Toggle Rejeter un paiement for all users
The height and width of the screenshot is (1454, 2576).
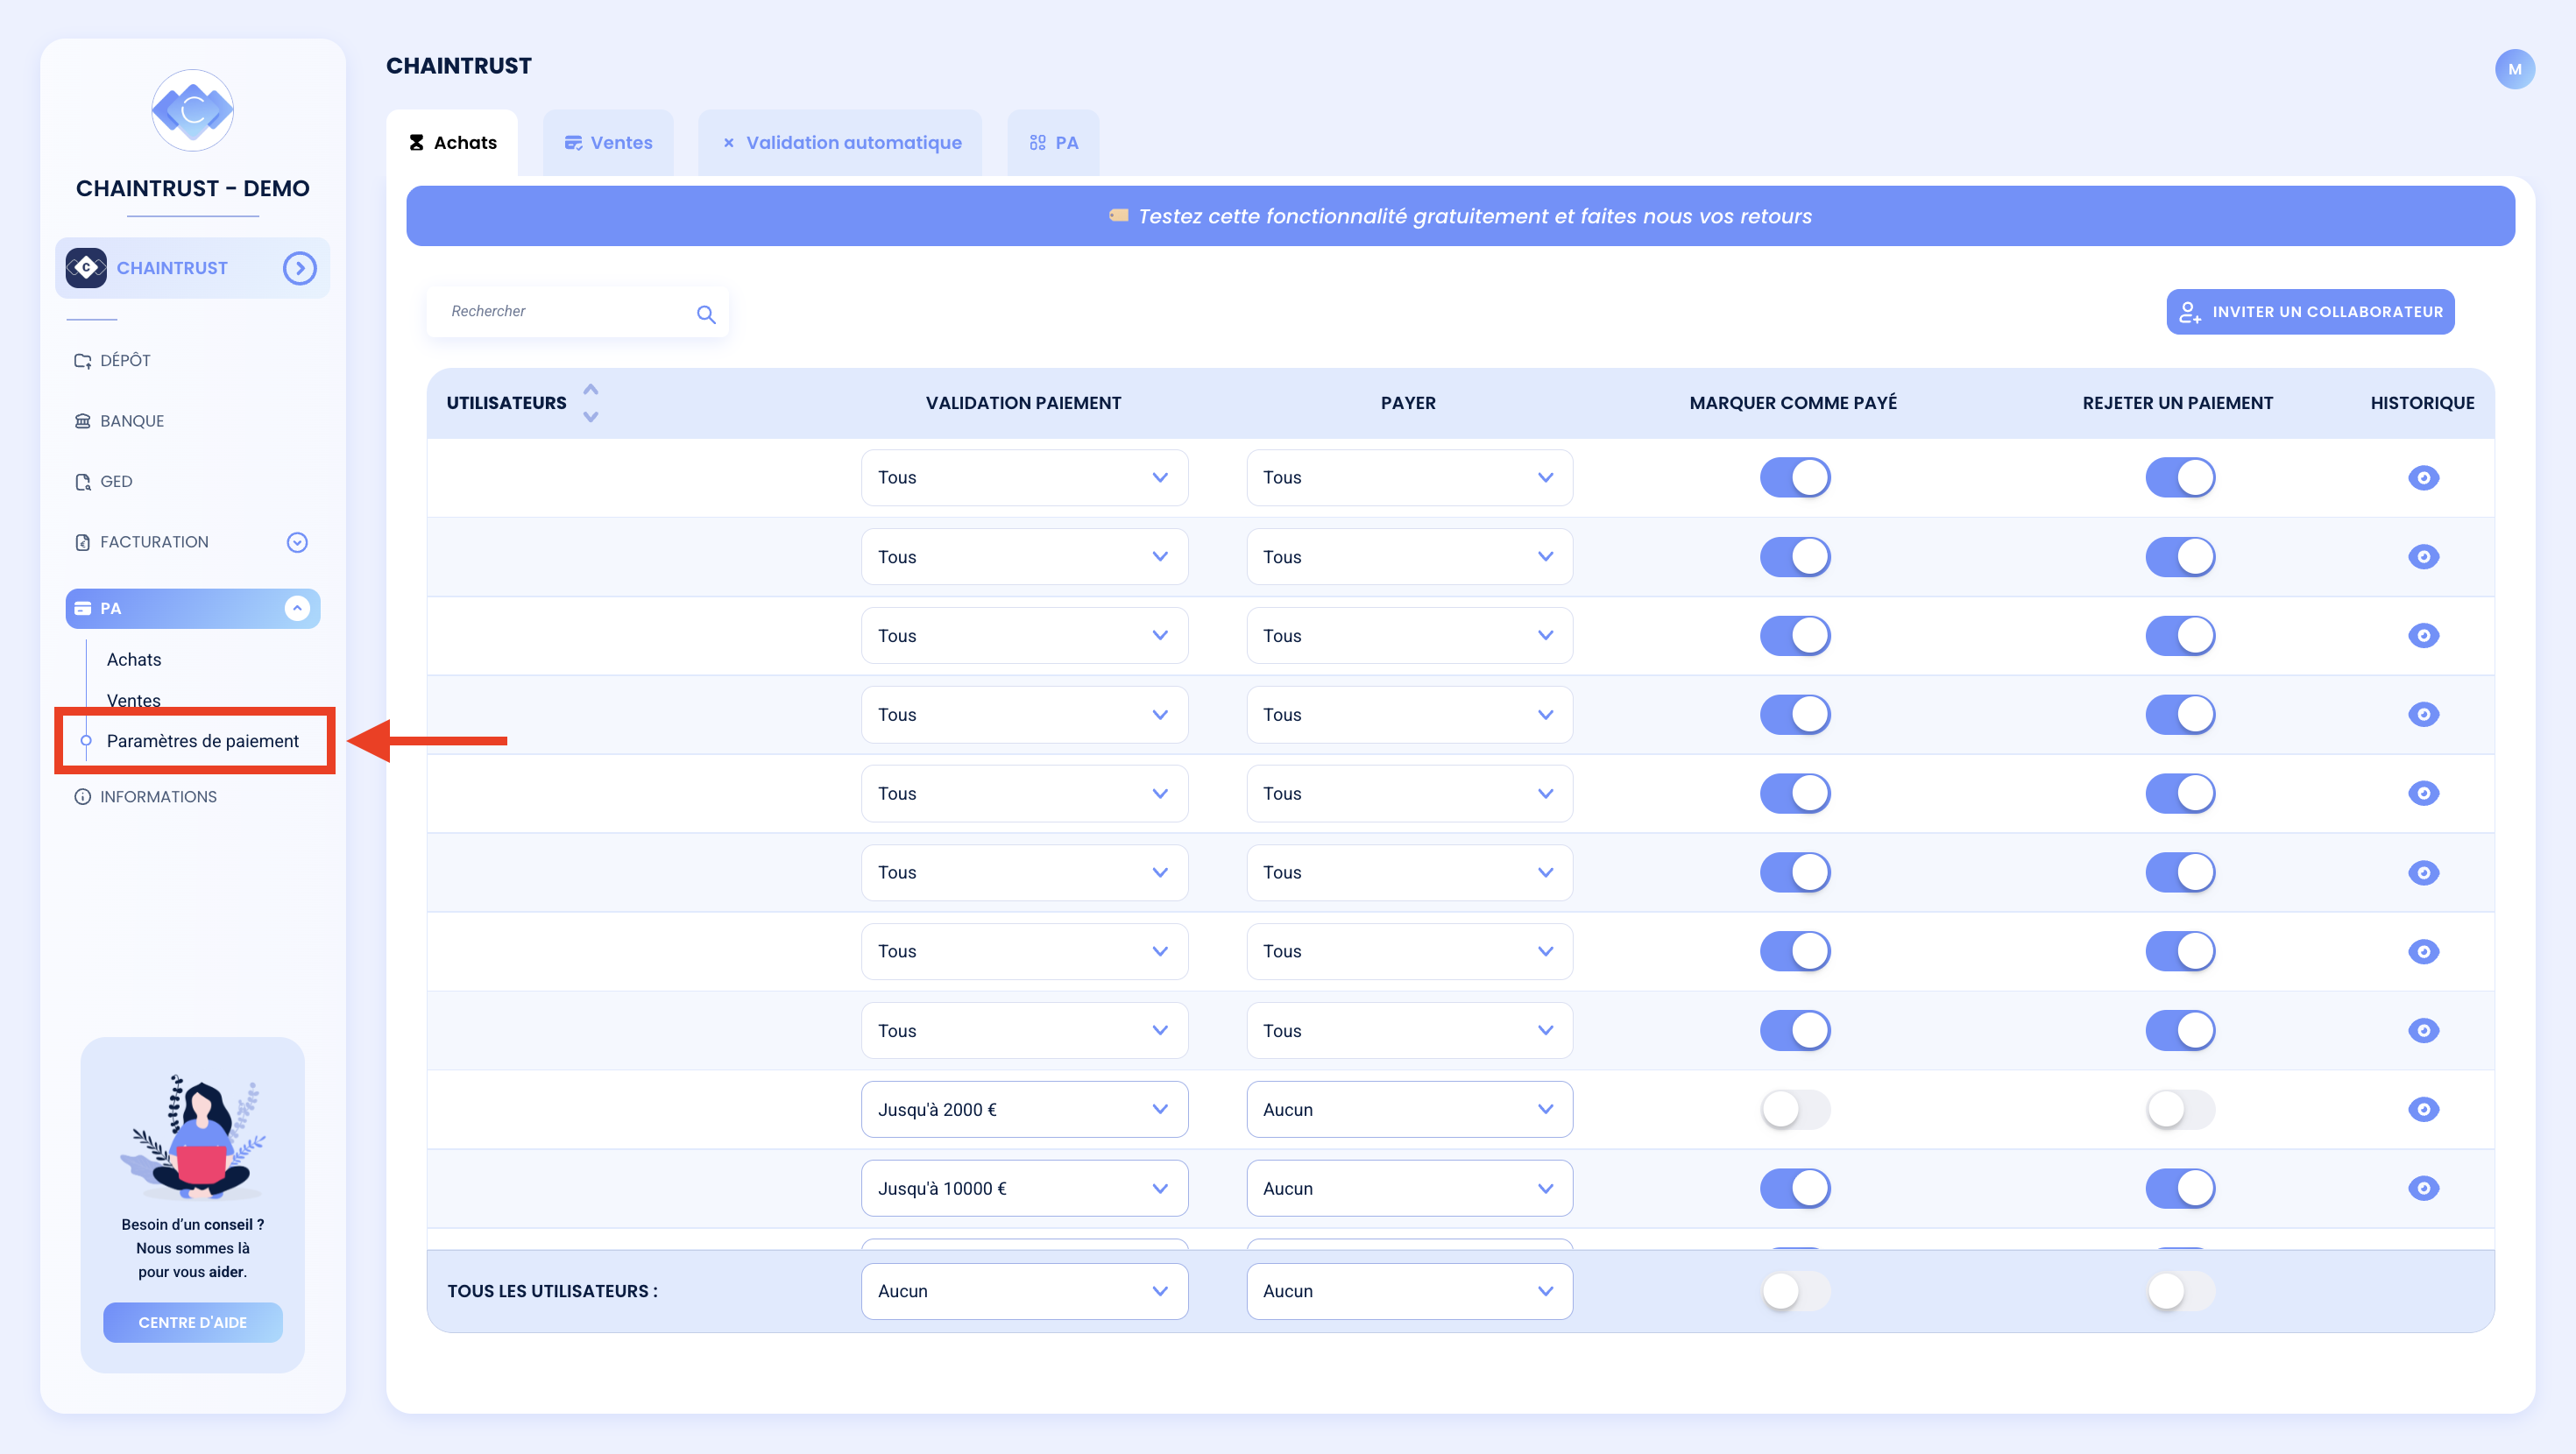pyautogui.click(x=2180, y=1291)
